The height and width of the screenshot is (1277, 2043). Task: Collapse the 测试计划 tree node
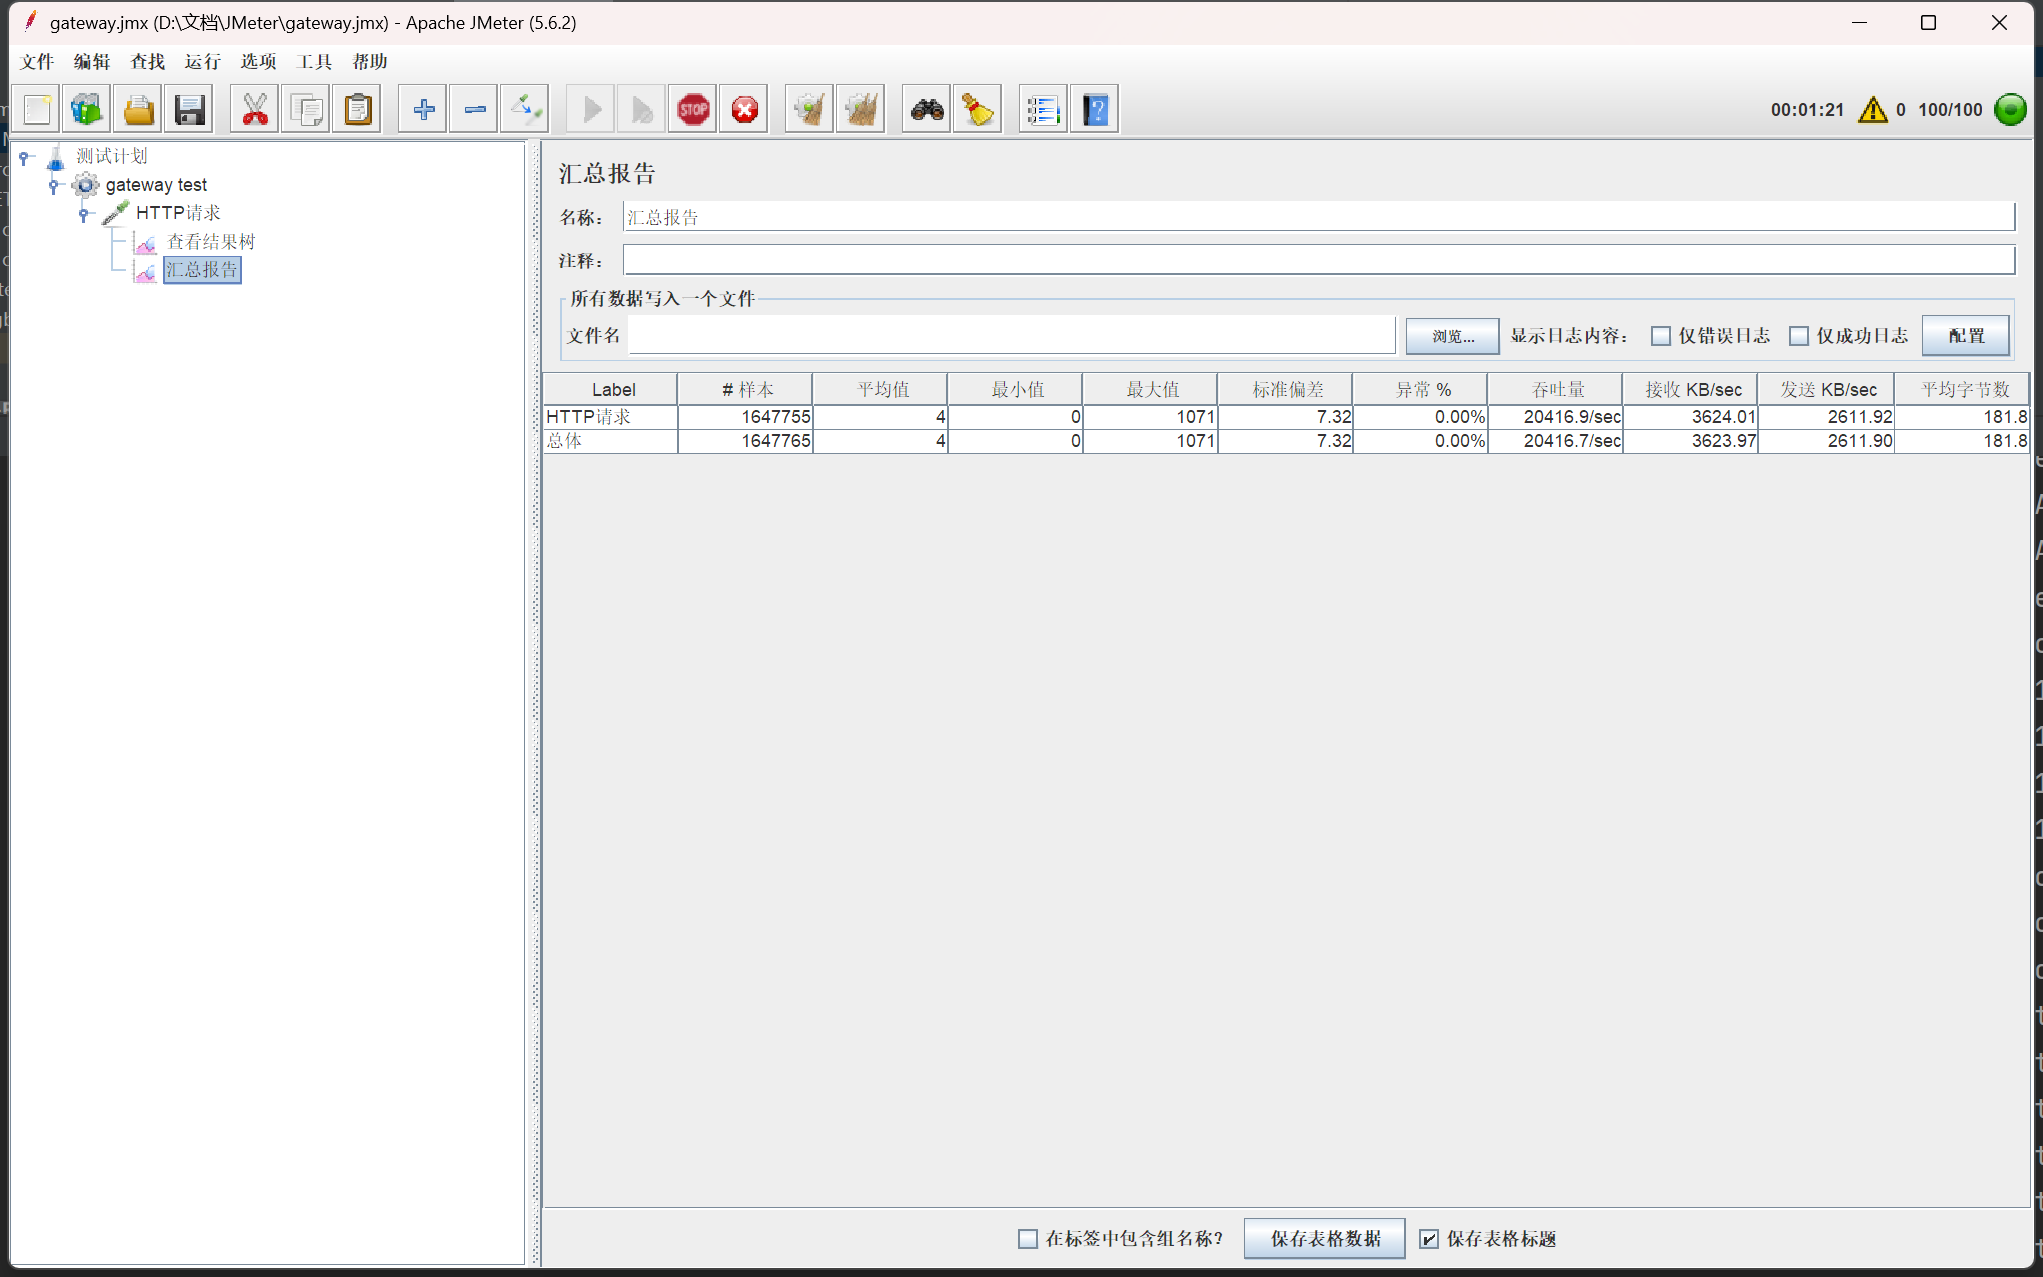tap(24, 157)
